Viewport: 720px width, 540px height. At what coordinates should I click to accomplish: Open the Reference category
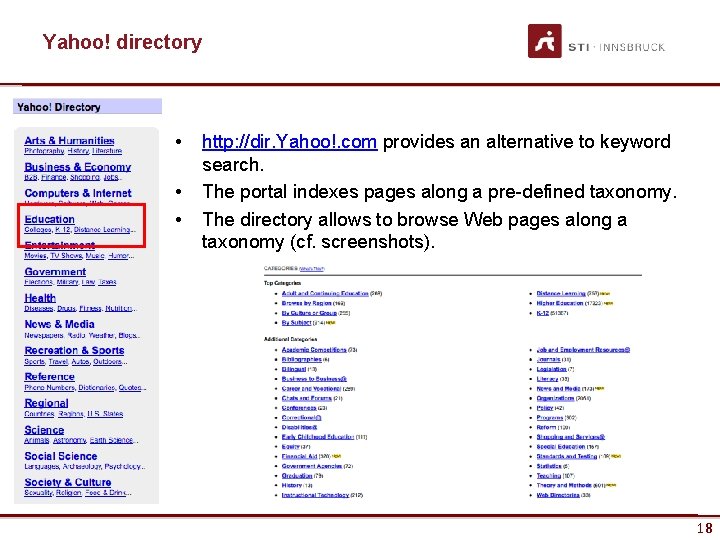pyautogui.click(x=50, y=376)
